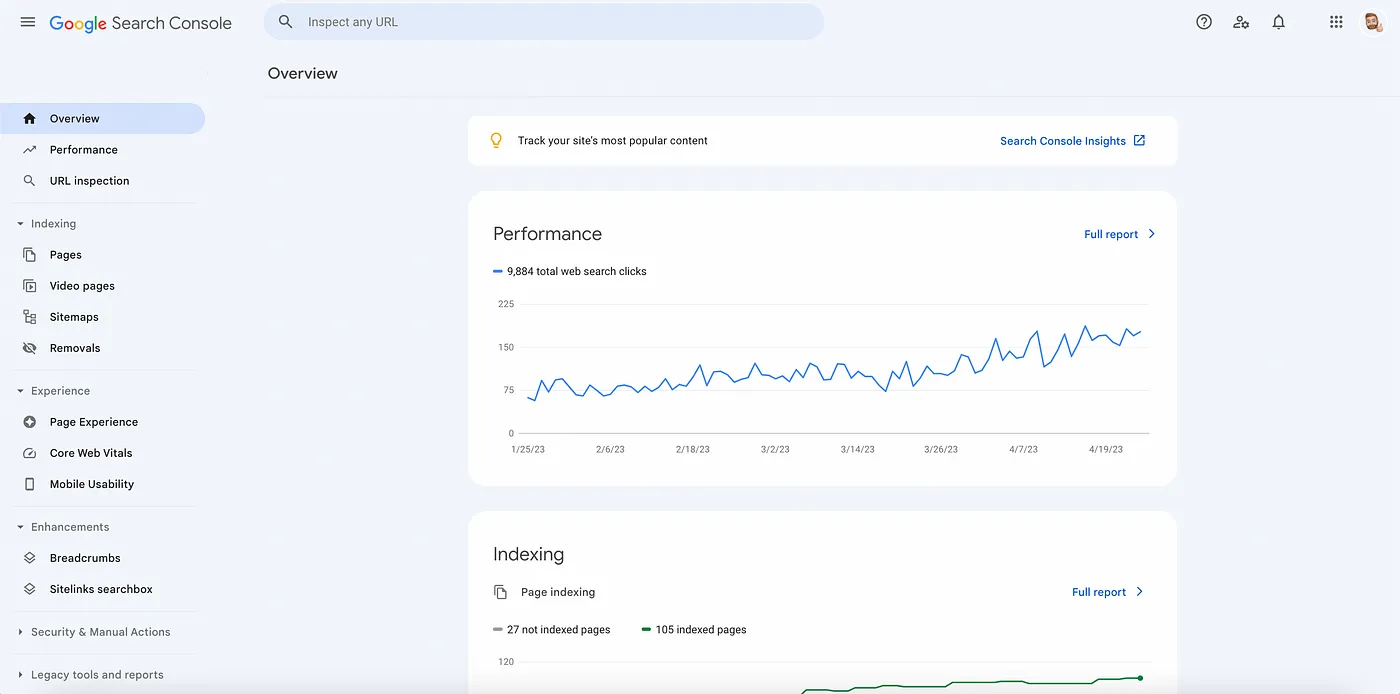Open the notifications bell

1278,21
